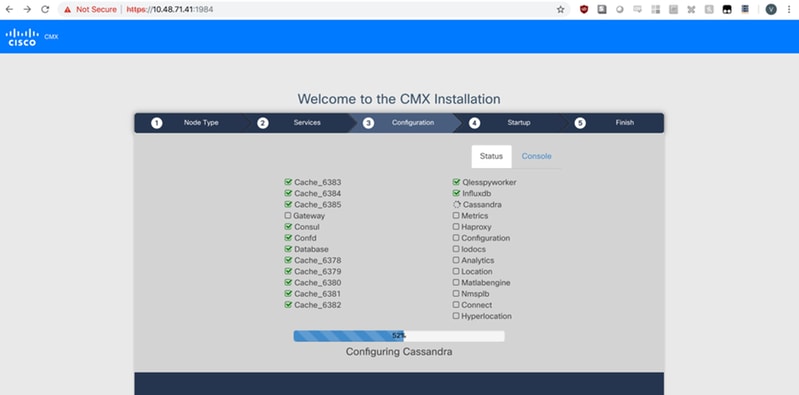This screenshot has width=799, height=395.
Task: Toggle the Hyperlocation checkbox
Action: coord(456,316)
